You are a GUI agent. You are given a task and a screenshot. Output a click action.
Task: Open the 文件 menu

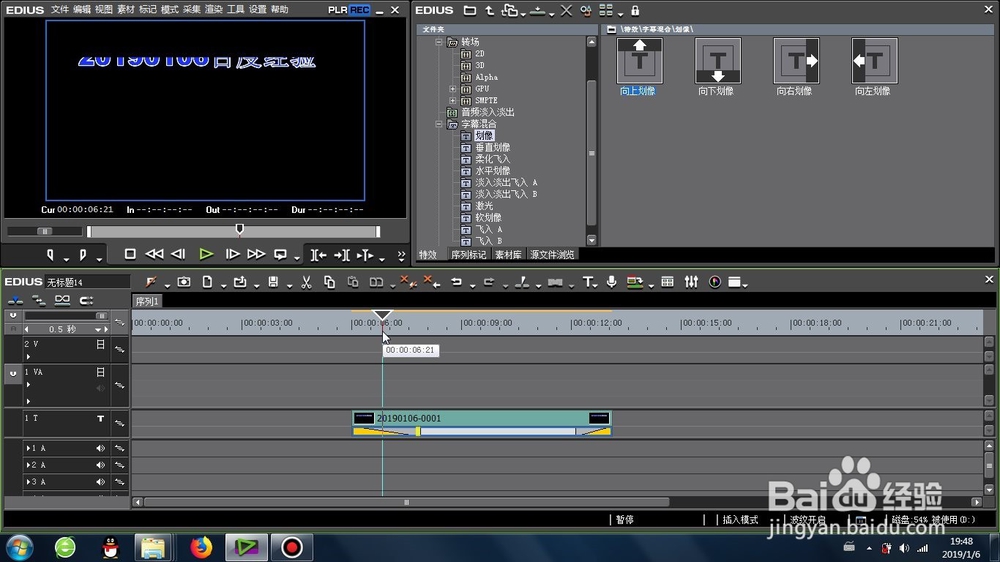click(60, 10)
